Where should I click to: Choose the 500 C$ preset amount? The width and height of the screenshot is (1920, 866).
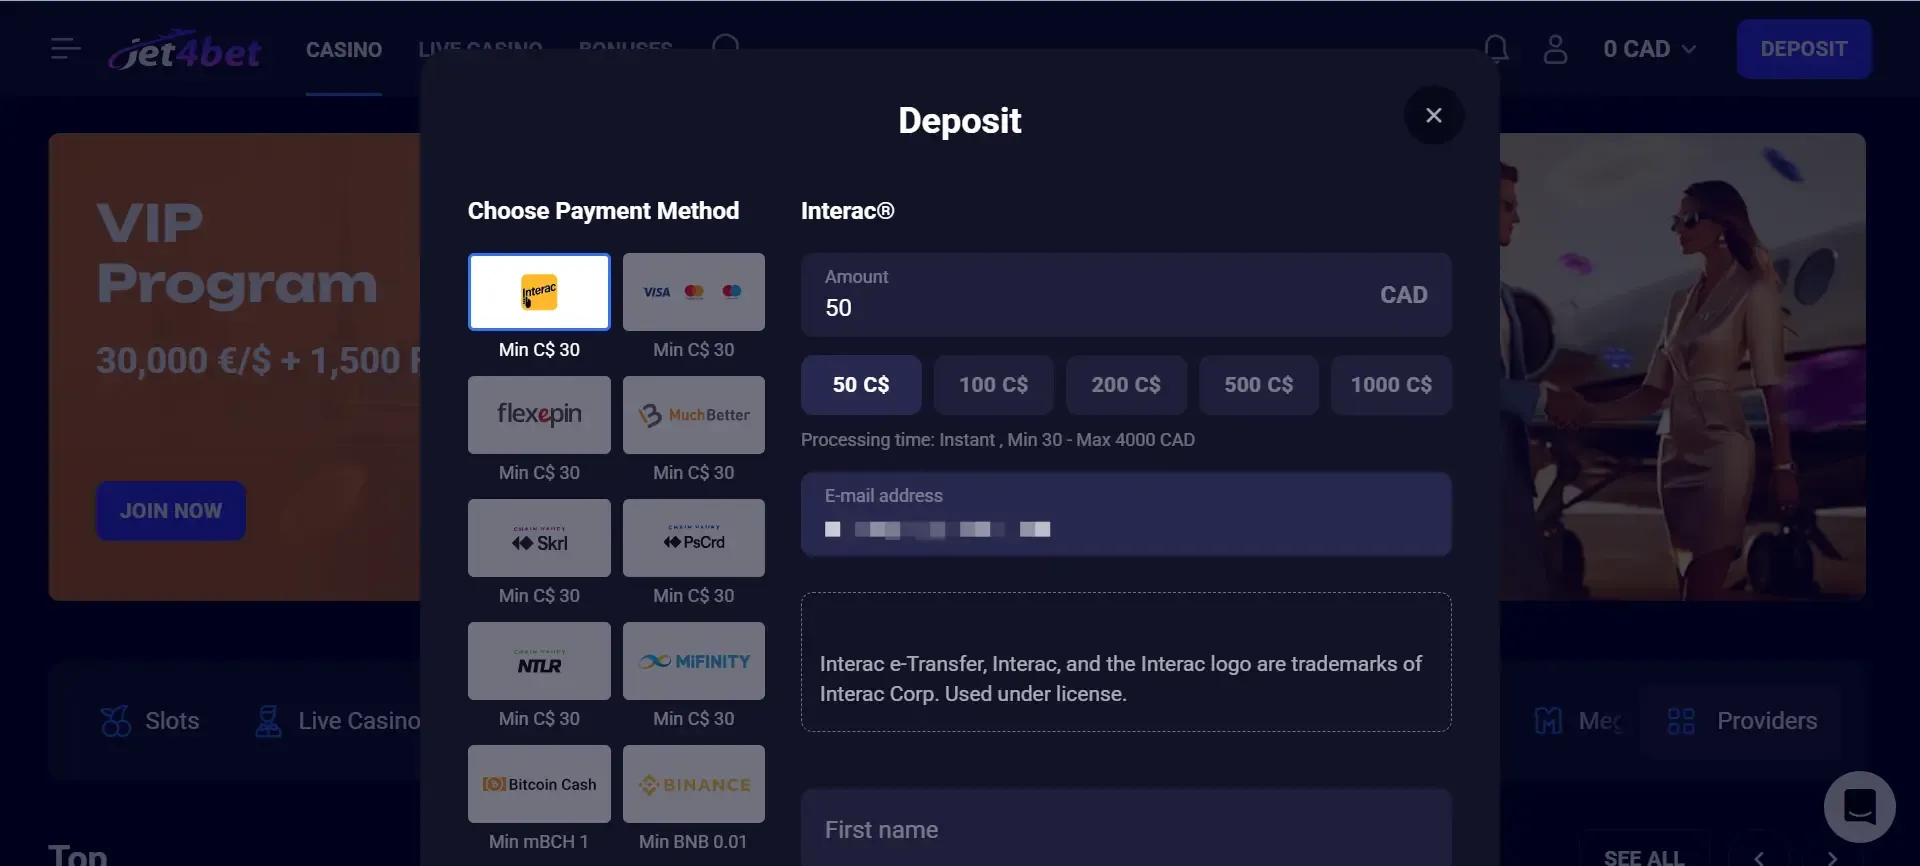[1259, 385]
